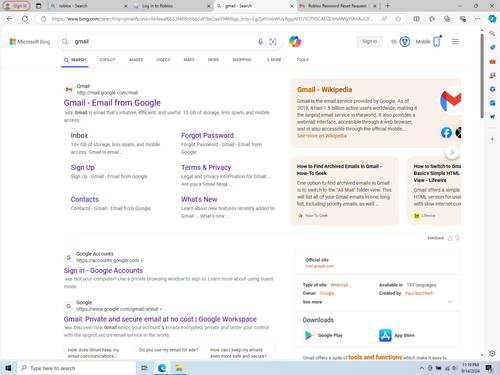Open the Bing hamburger menu
The height and width of the screenshot is (375, 500).
[x=455, y=42]
